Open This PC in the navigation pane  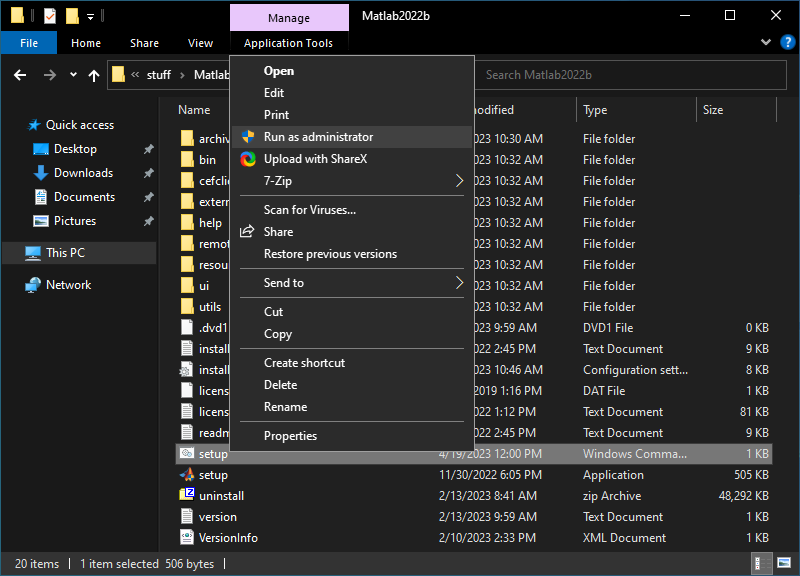coord(65,253)
